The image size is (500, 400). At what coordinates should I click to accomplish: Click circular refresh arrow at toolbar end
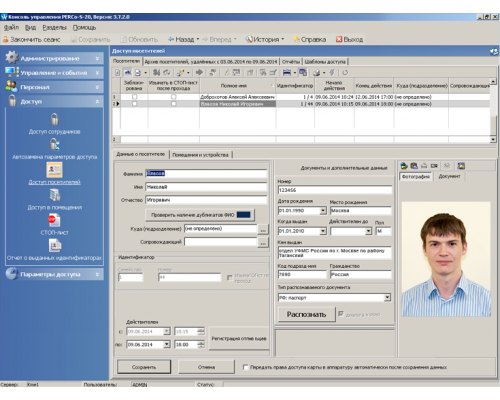coord(345,72)
